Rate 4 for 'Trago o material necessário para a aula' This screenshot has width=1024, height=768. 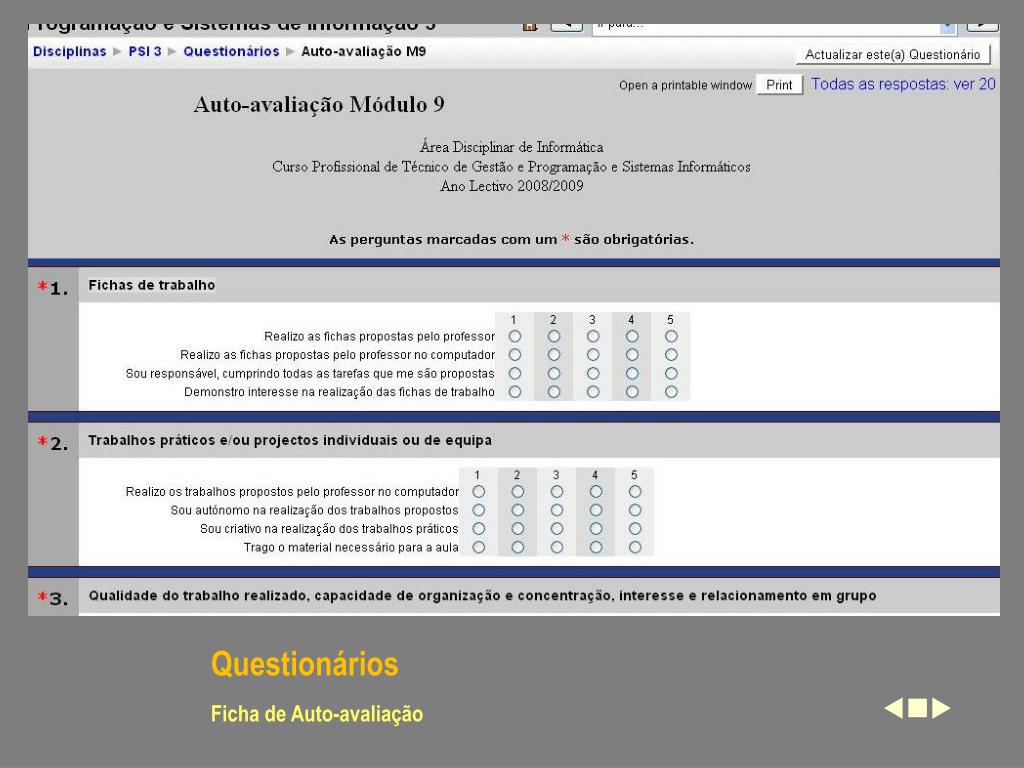(596, 547)
